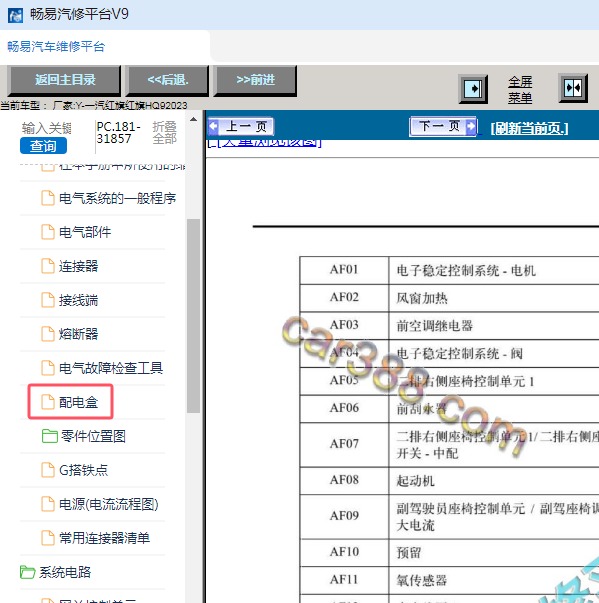Image resolution: width=599 pixels, height=603 pixels.
Task: Click the 返回主目录 button
Action: point(64,80)
